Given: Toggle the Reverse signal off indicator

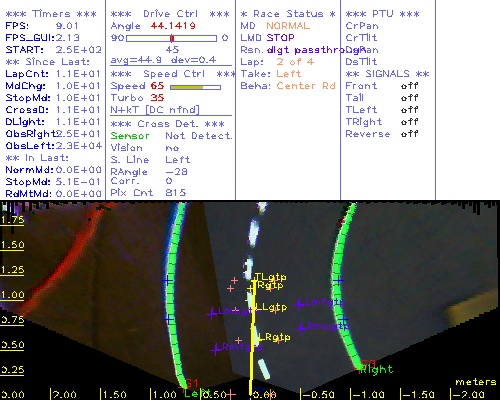Looking at the screenshot, I should tap(409, 134).
